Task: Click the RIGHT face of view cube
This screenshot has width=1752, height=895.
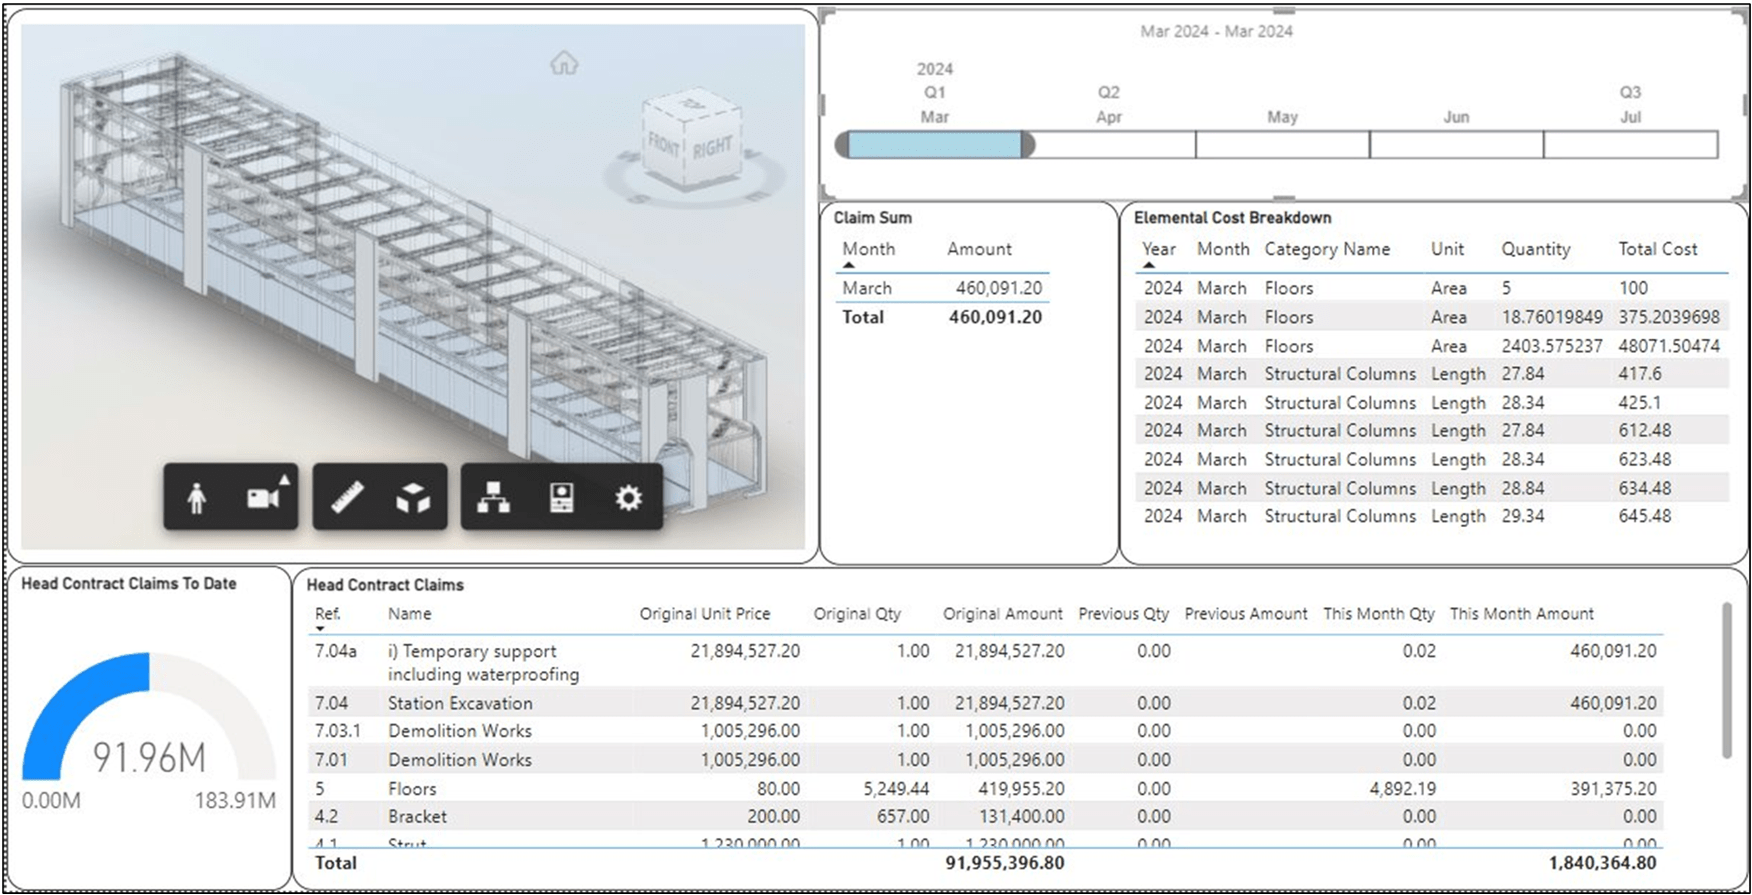Action: 712,147
